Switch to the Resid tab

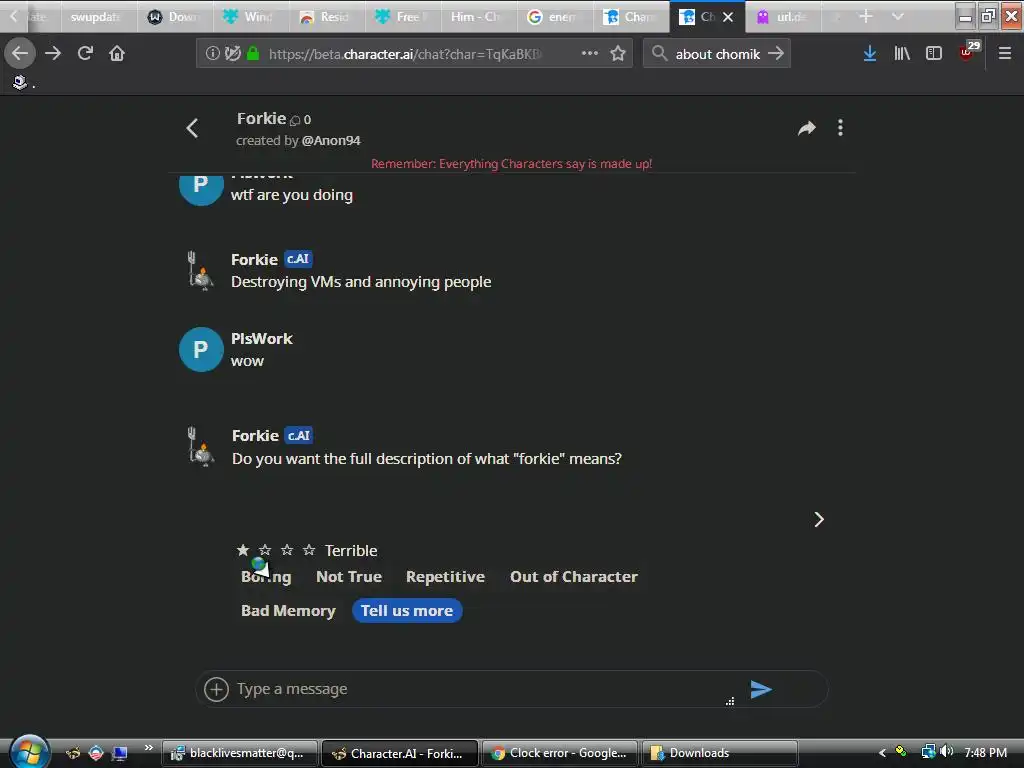click(x=326, y=16)
